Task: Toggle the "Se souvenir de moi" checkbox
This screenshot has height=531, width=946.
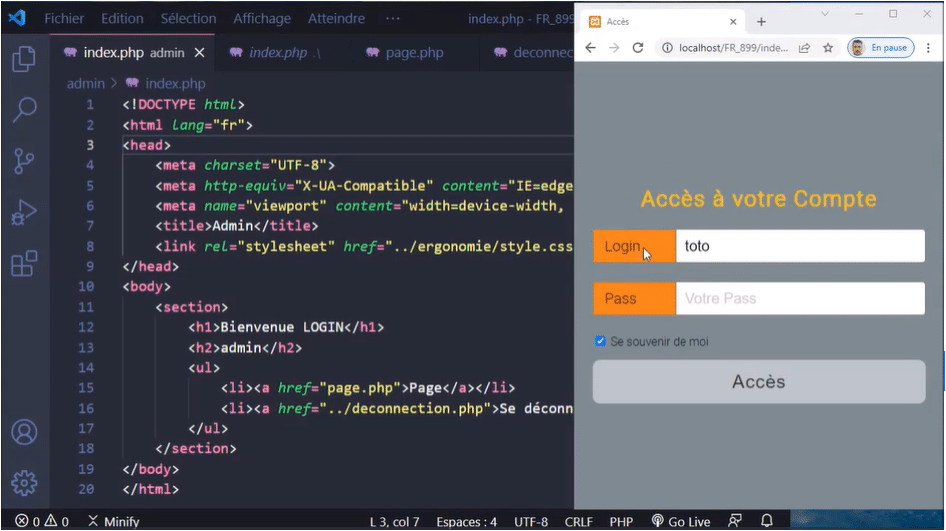Action: [600, 342]
